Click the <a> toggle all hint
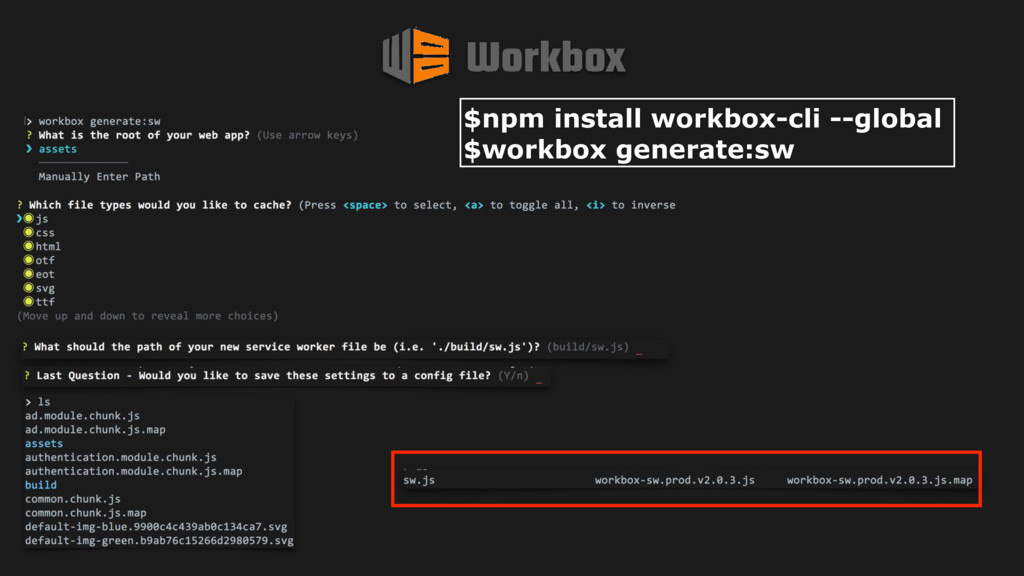 tap(474, 205)
